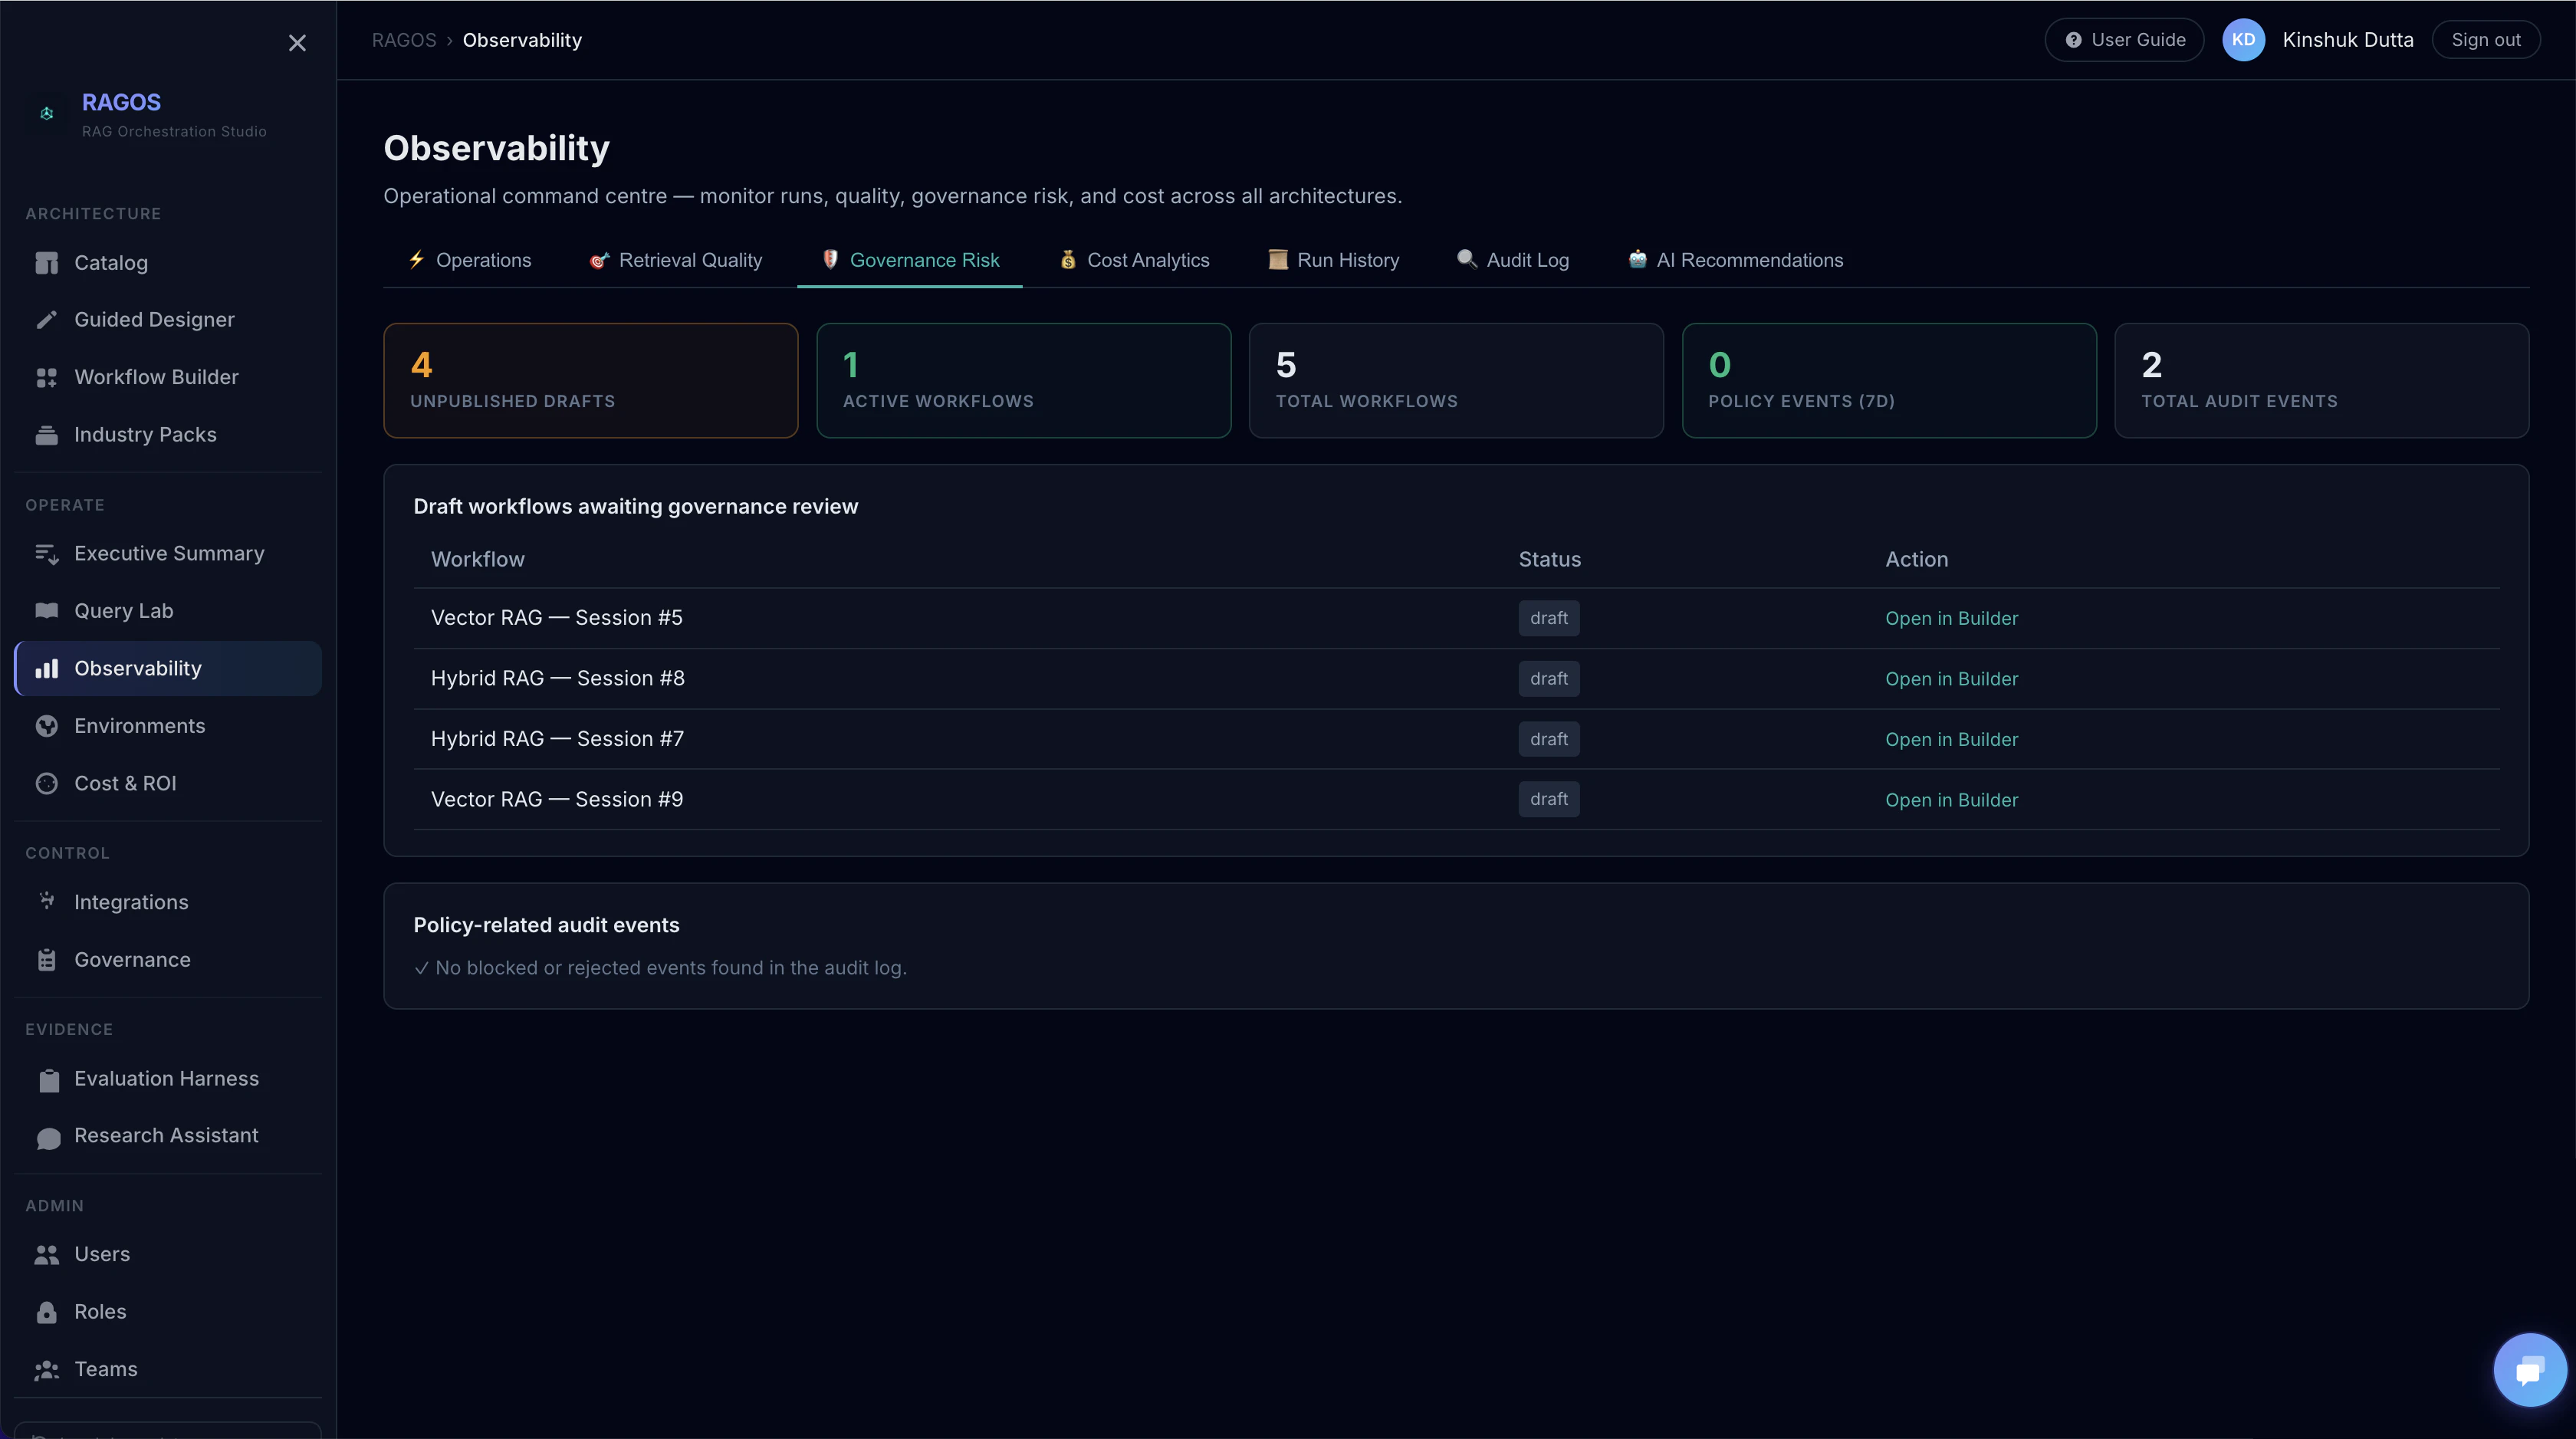This screenshot has height=1439, width=2576.
Task: Sign out of RAGOS
Action: click(x=2487, y=40)
